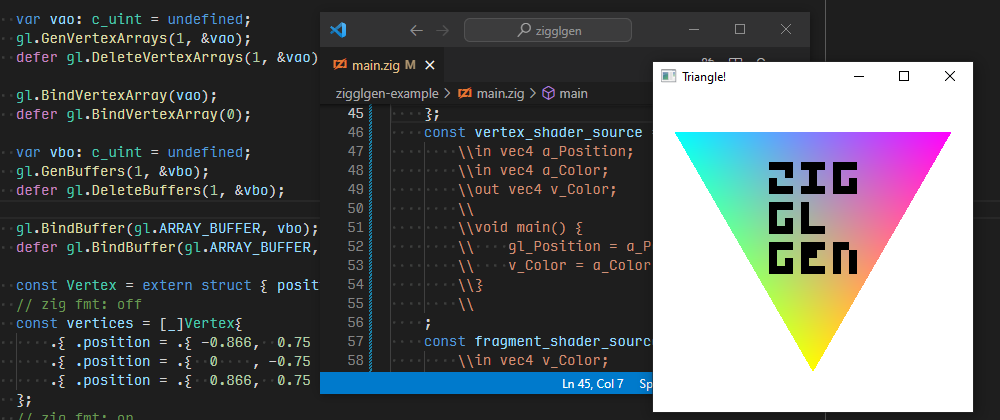Image resolution: width=1000 pixels, height=420 pixels.
Task: Click the purple cube symbol icon in breadcrumbs
Action: point(548,93)
